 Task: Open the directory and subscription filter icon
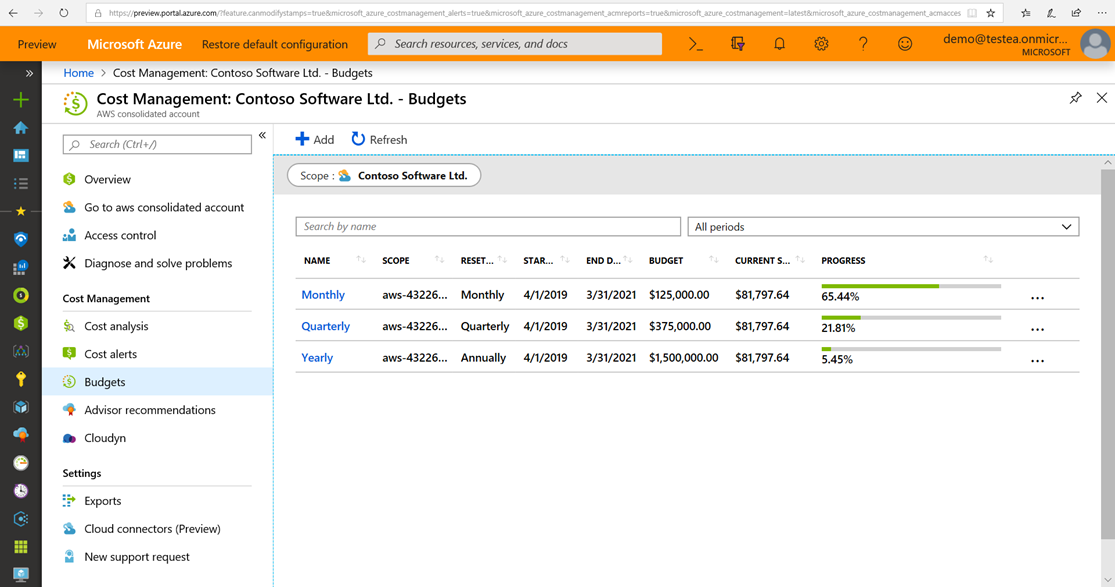[737, 44]
